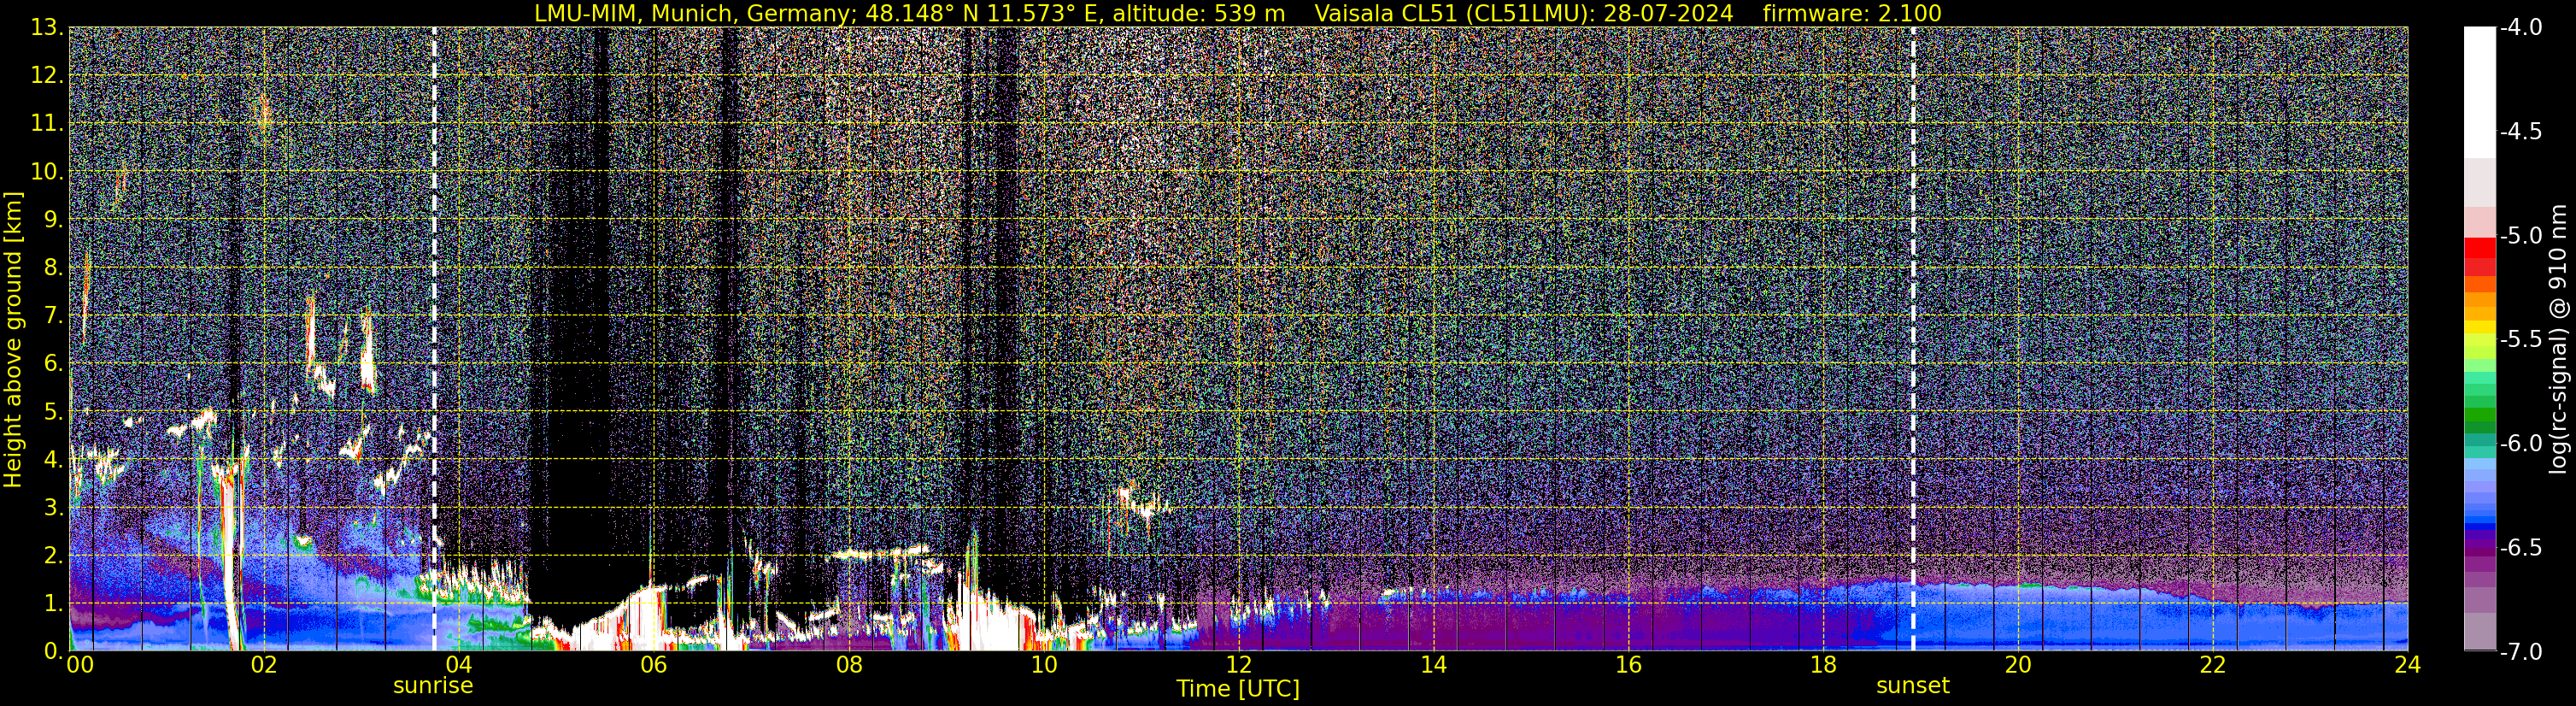Click time-axis tick label '06'
The width and height of the screenshot is (2576, 706).
653,665
